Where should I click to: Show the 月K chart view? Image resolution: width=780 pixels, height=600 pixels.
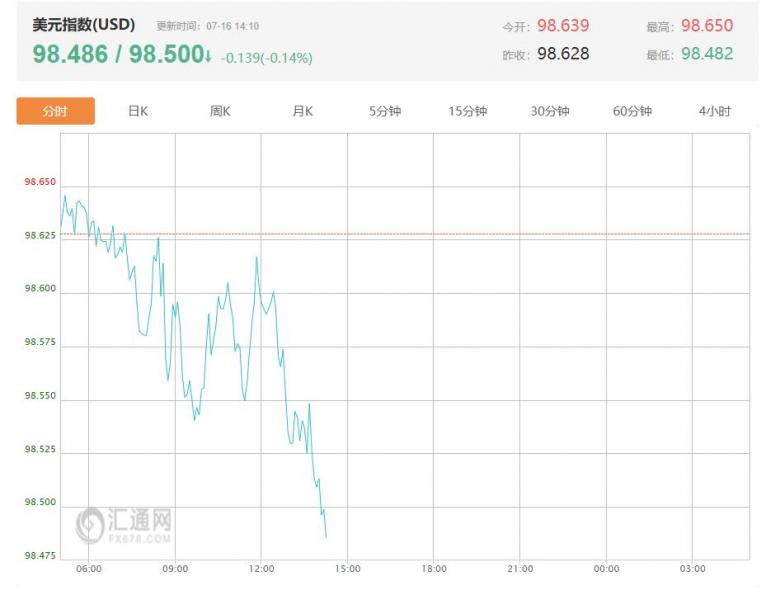pyautogui.click(x=302, y=111)
